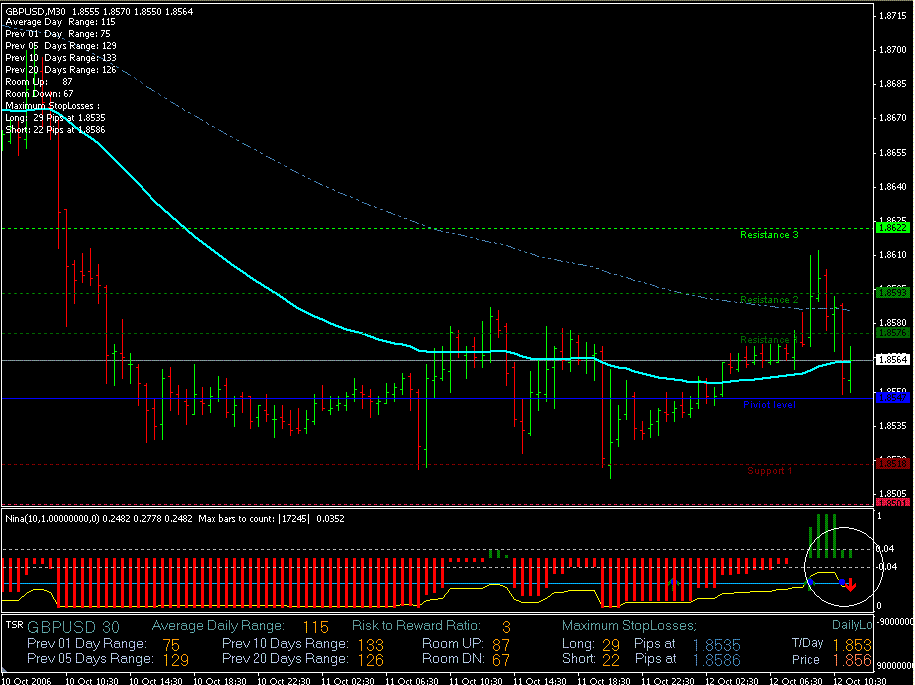
Task: Click the 1.8593 Resistance 2 price tag
Action: [x=891, y=293]
